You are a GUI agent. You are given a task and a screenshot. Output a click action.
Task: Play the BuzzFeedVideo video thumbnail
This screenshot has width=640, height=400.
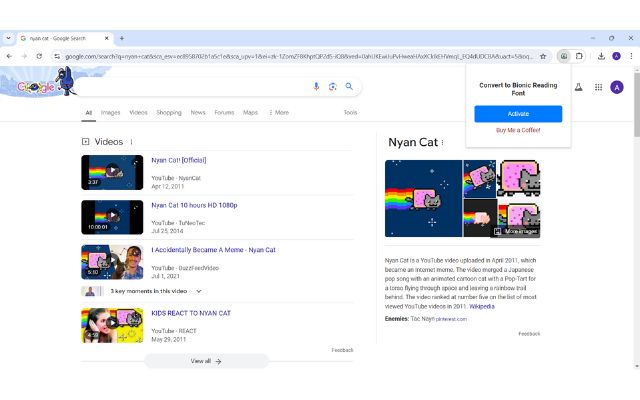112,262
